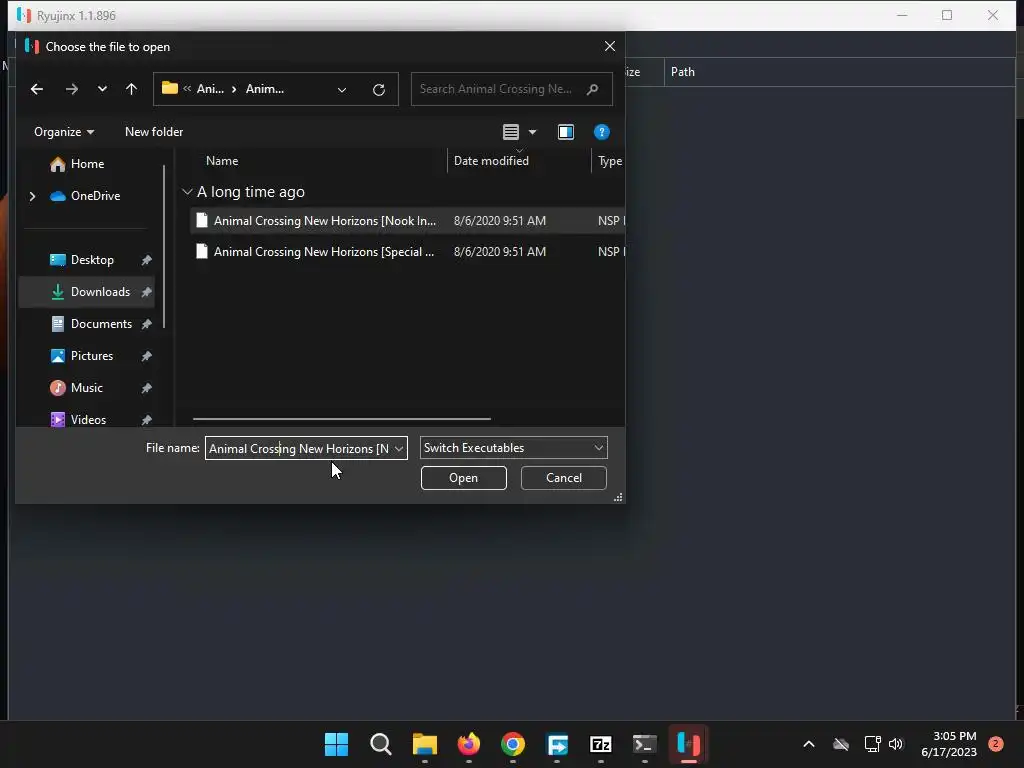
Task: Launch Firefox from taskbar
Action: click(x=469, y=744)
